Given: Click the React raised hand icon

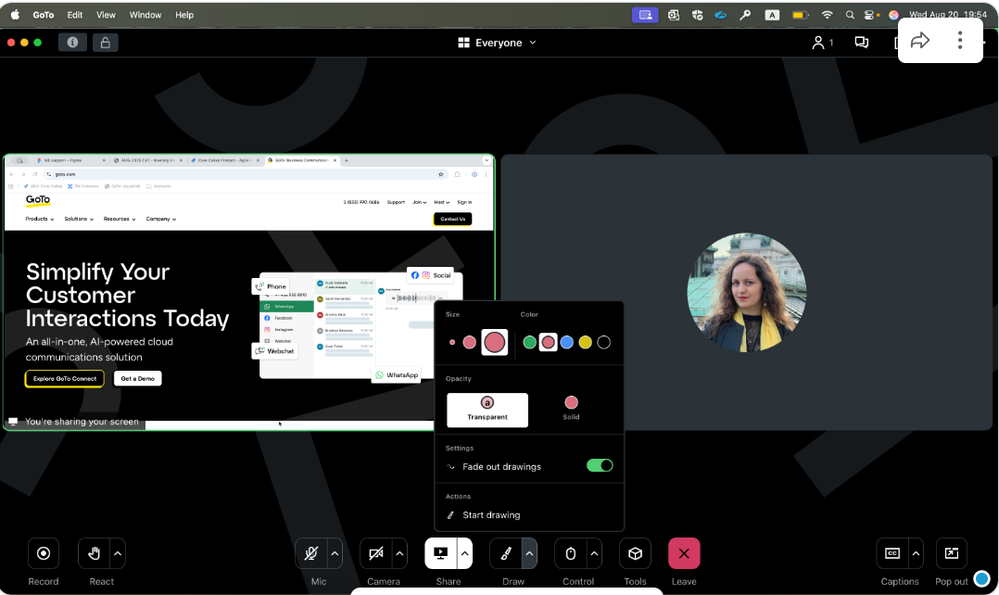Looking at the screenshot, I should [95, 553].
